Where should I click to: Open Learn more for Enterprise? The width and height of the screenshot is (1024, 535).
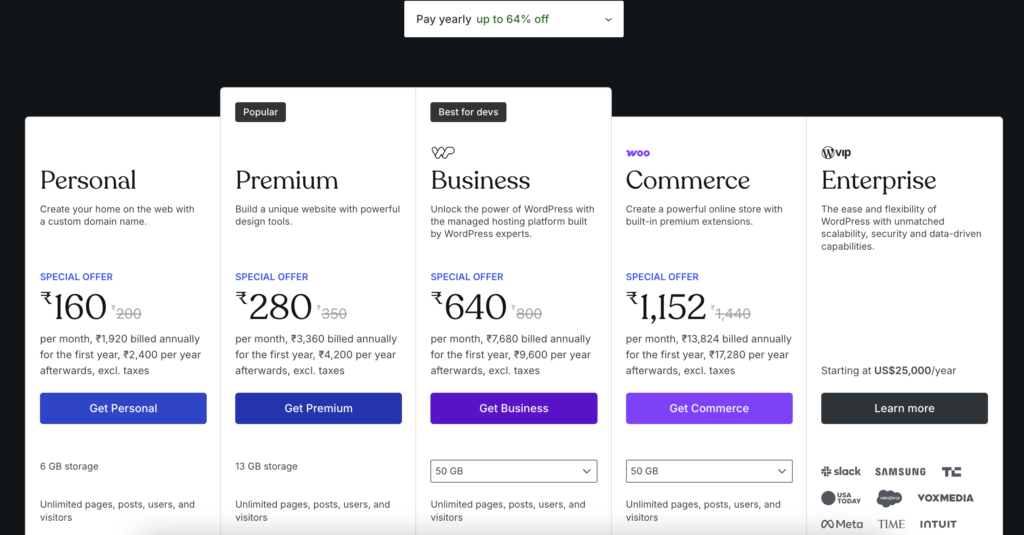point(904,408)
